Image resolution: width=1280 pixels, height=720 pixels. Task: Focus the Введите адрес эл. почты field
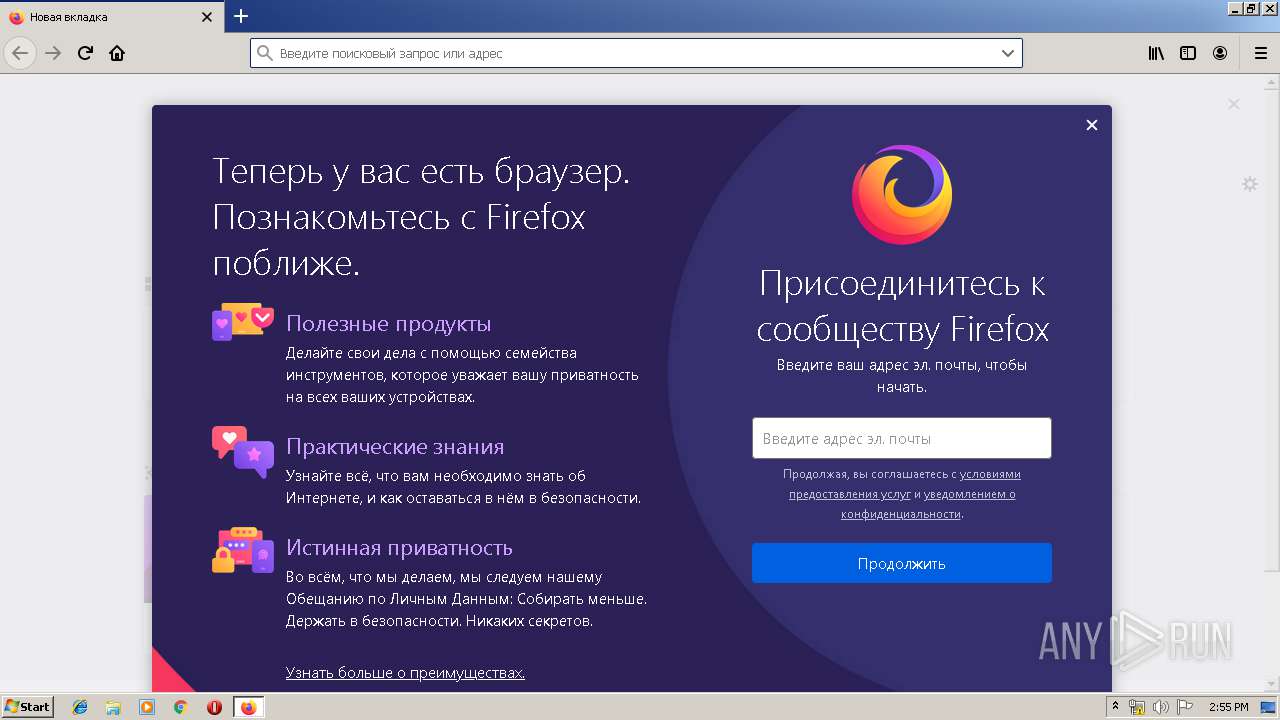901,438
